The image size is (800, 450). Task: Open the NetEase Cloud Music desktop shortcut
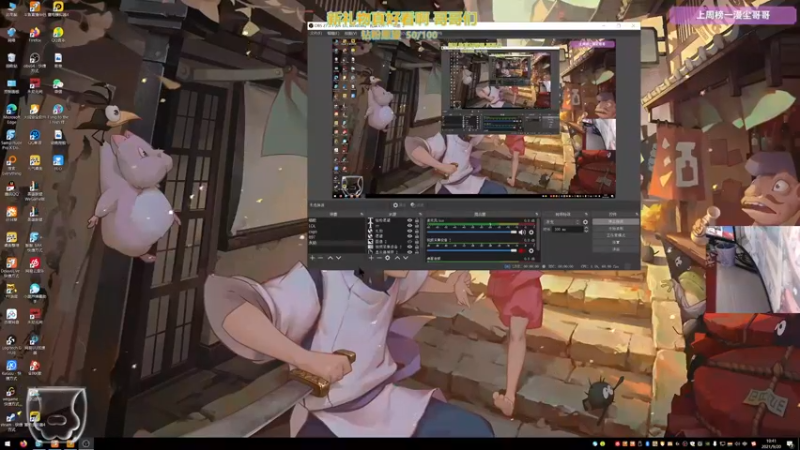(35, 263)
